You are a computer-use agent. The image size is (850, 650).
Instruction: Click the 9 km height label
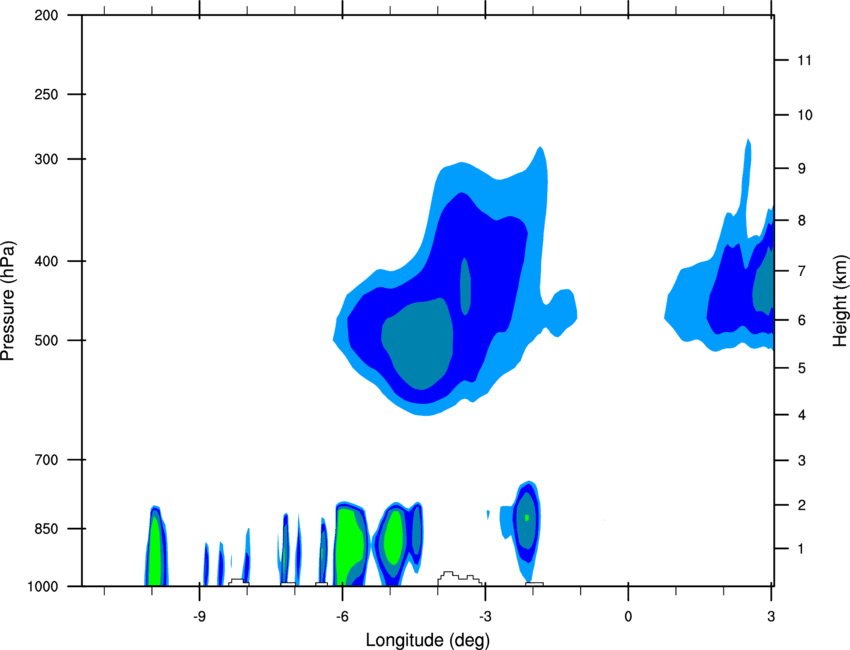(801, 169)
